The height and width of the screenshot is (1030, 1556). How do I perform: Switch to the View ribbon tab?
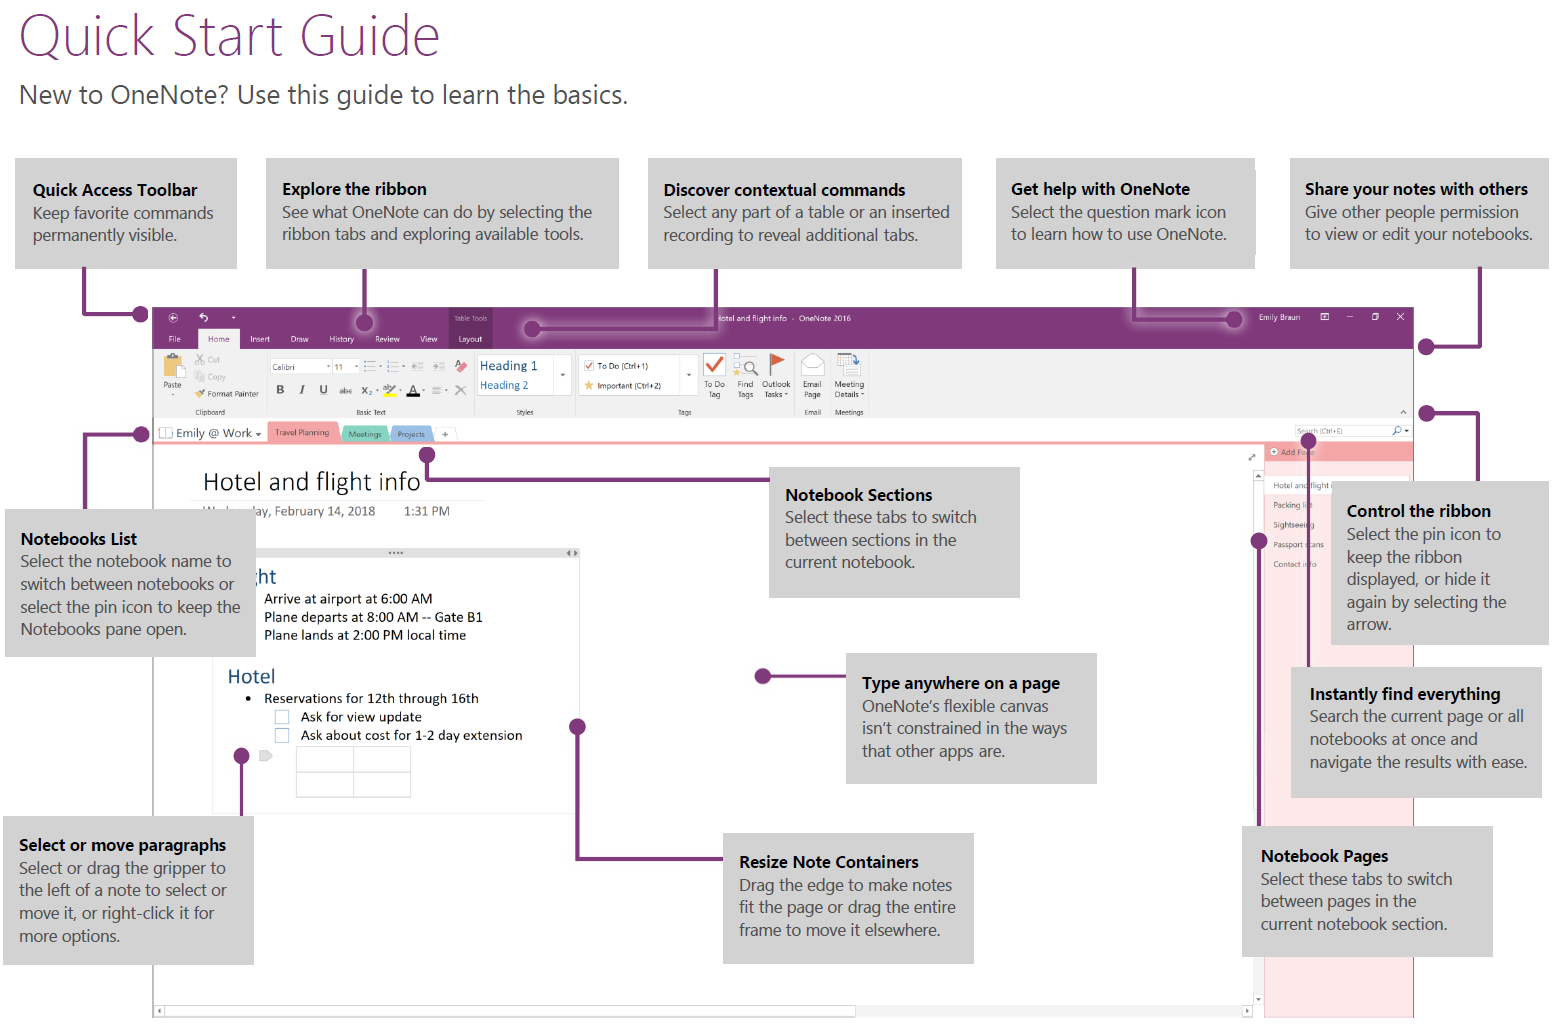click(x=429, y=339)
